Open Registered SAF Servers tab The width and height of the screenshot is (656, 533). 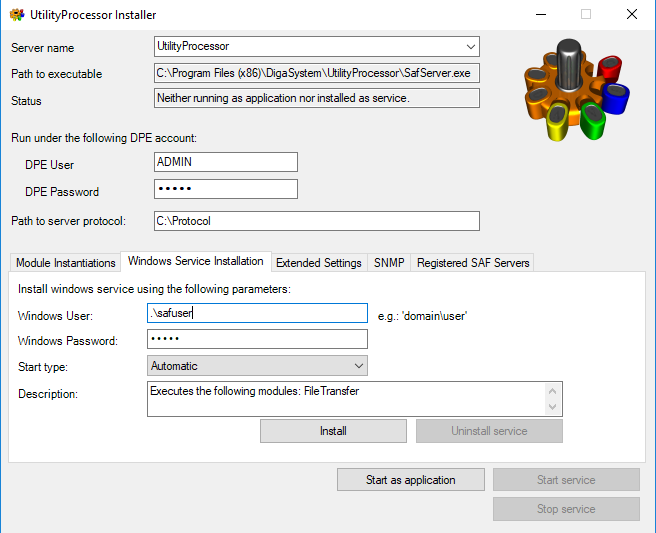[473, 263]
